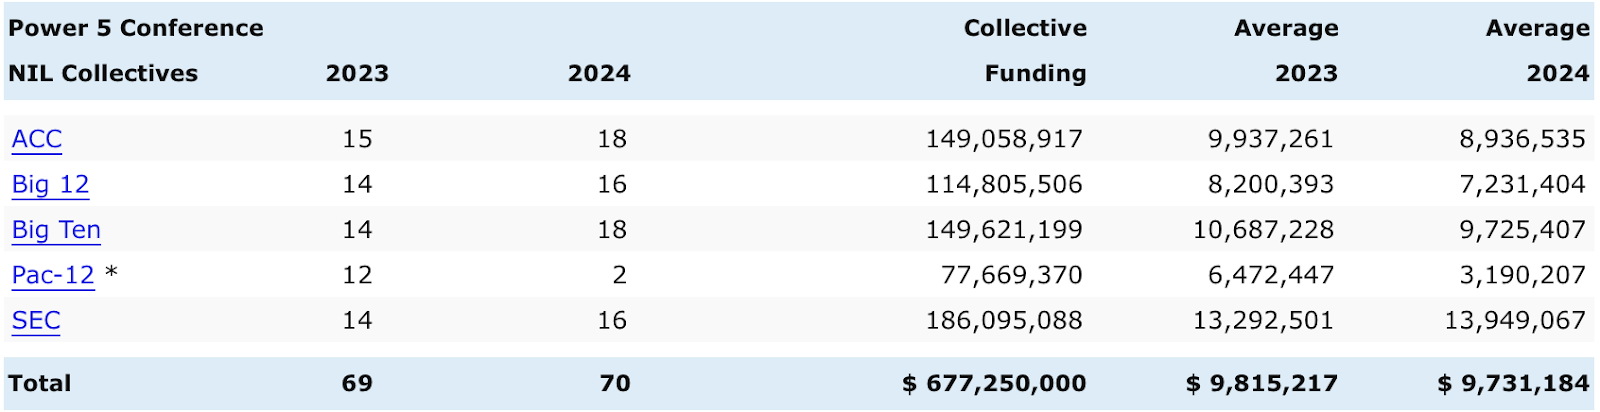Open the ACC conference link

click(37, 139)
